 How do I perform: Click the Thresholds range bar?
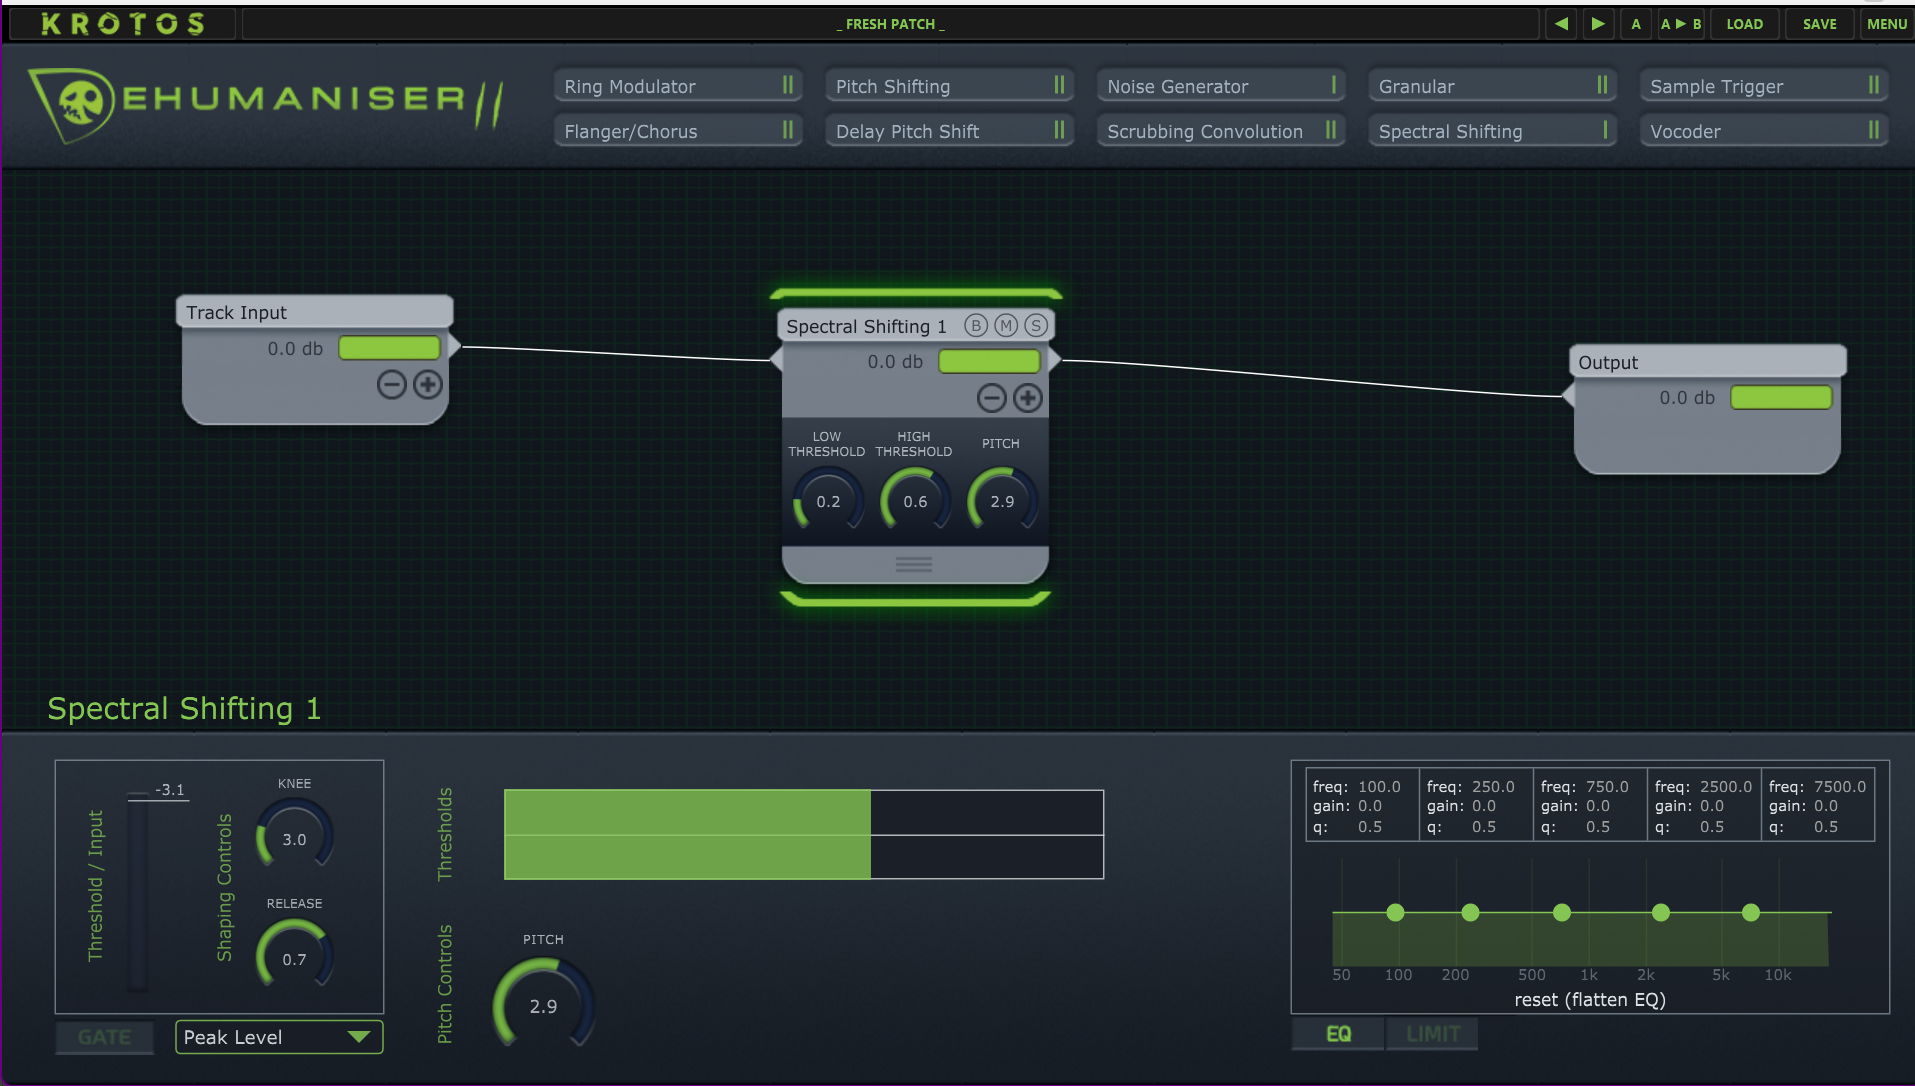pos(804,834)
